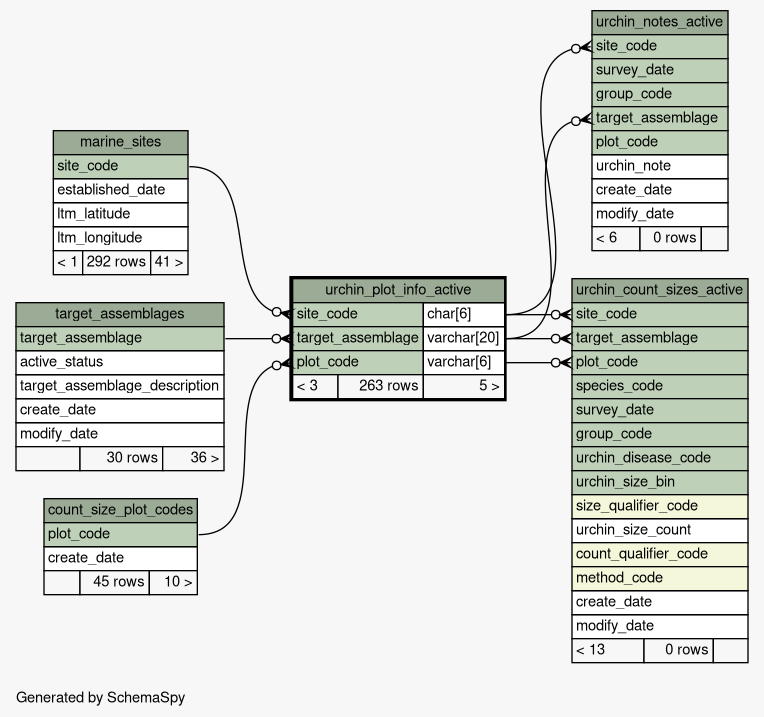
Task: Click the urchin_note column
Action: point(660,167)
